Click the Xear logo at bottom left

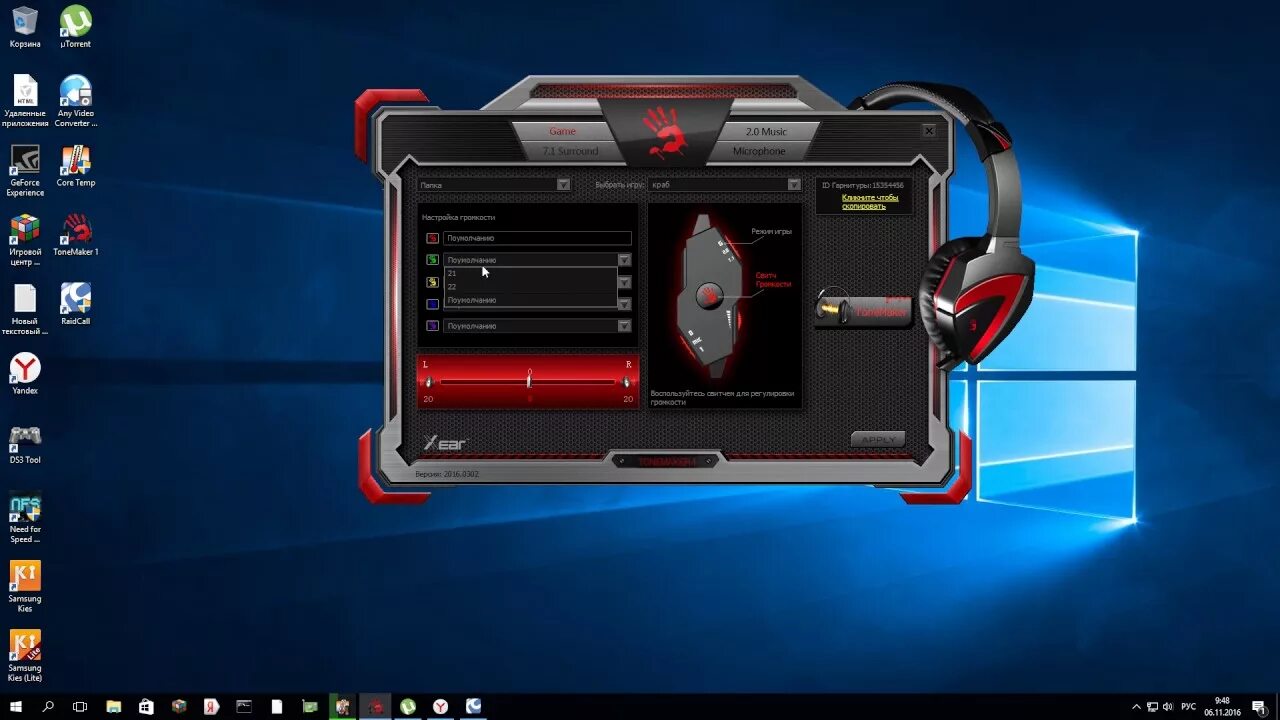point(444,442)
